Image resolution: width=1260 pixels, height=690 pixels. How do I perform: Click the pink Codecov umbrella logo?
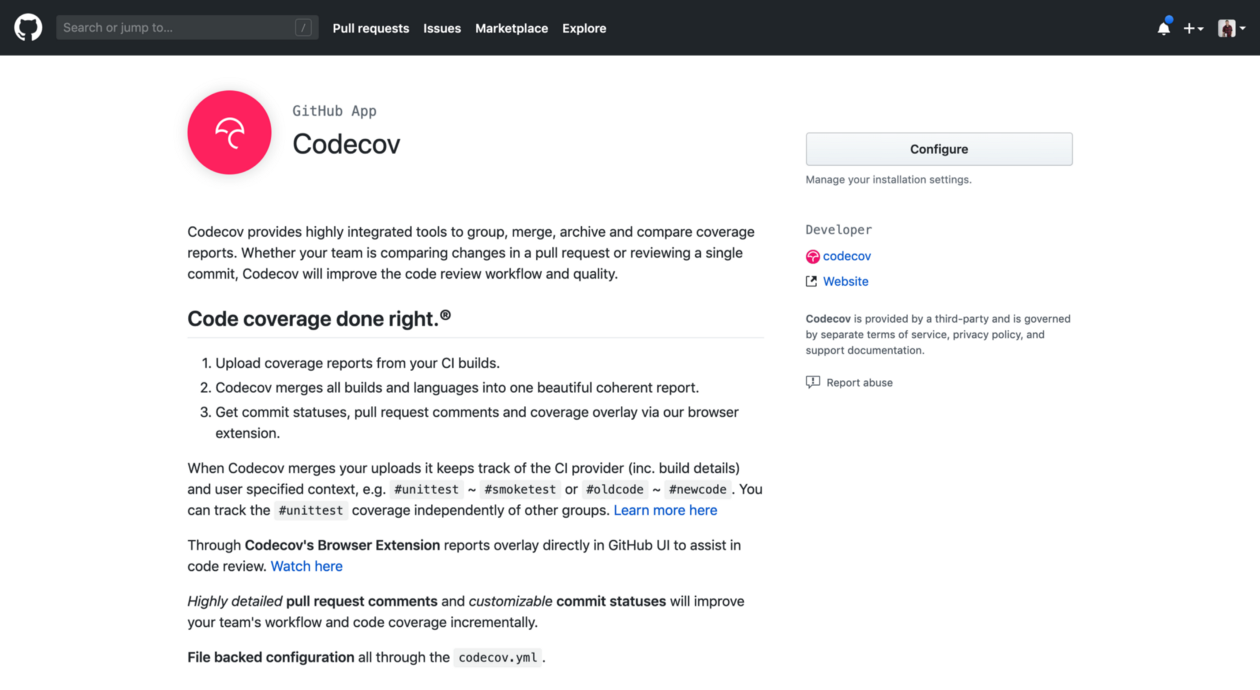coord(229,132)
